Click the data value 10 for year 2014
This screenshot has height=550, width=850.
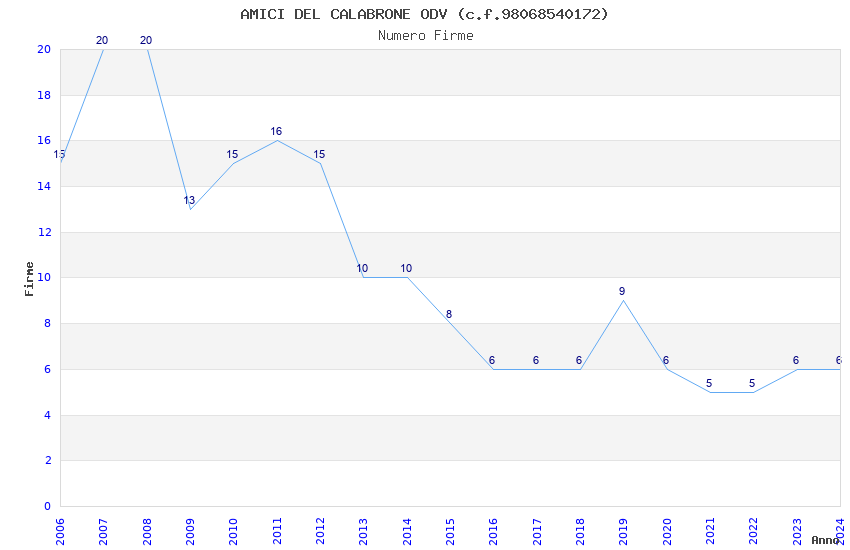click(x=406, y=268)
